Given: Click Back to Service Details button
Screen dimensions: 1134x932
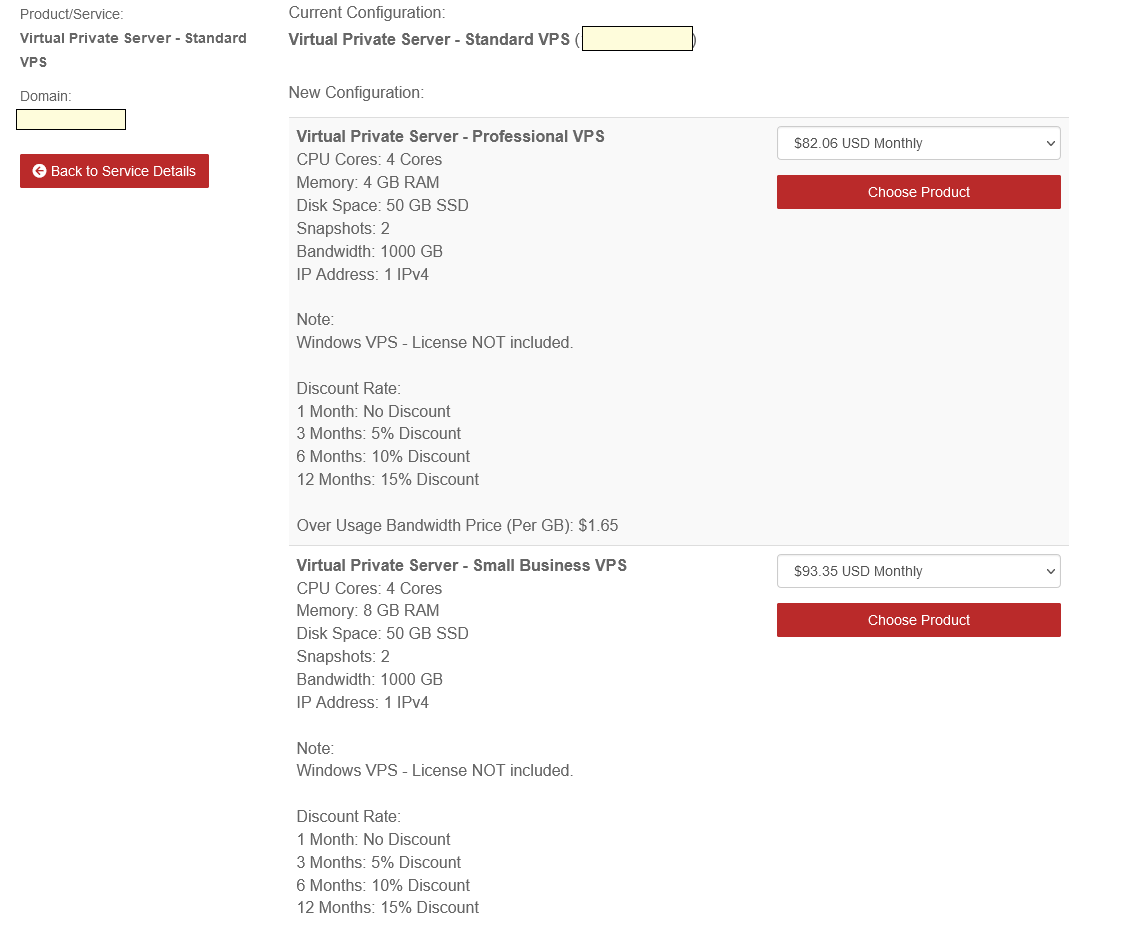Looking at the screenshot, I should (x=114, y=171).
